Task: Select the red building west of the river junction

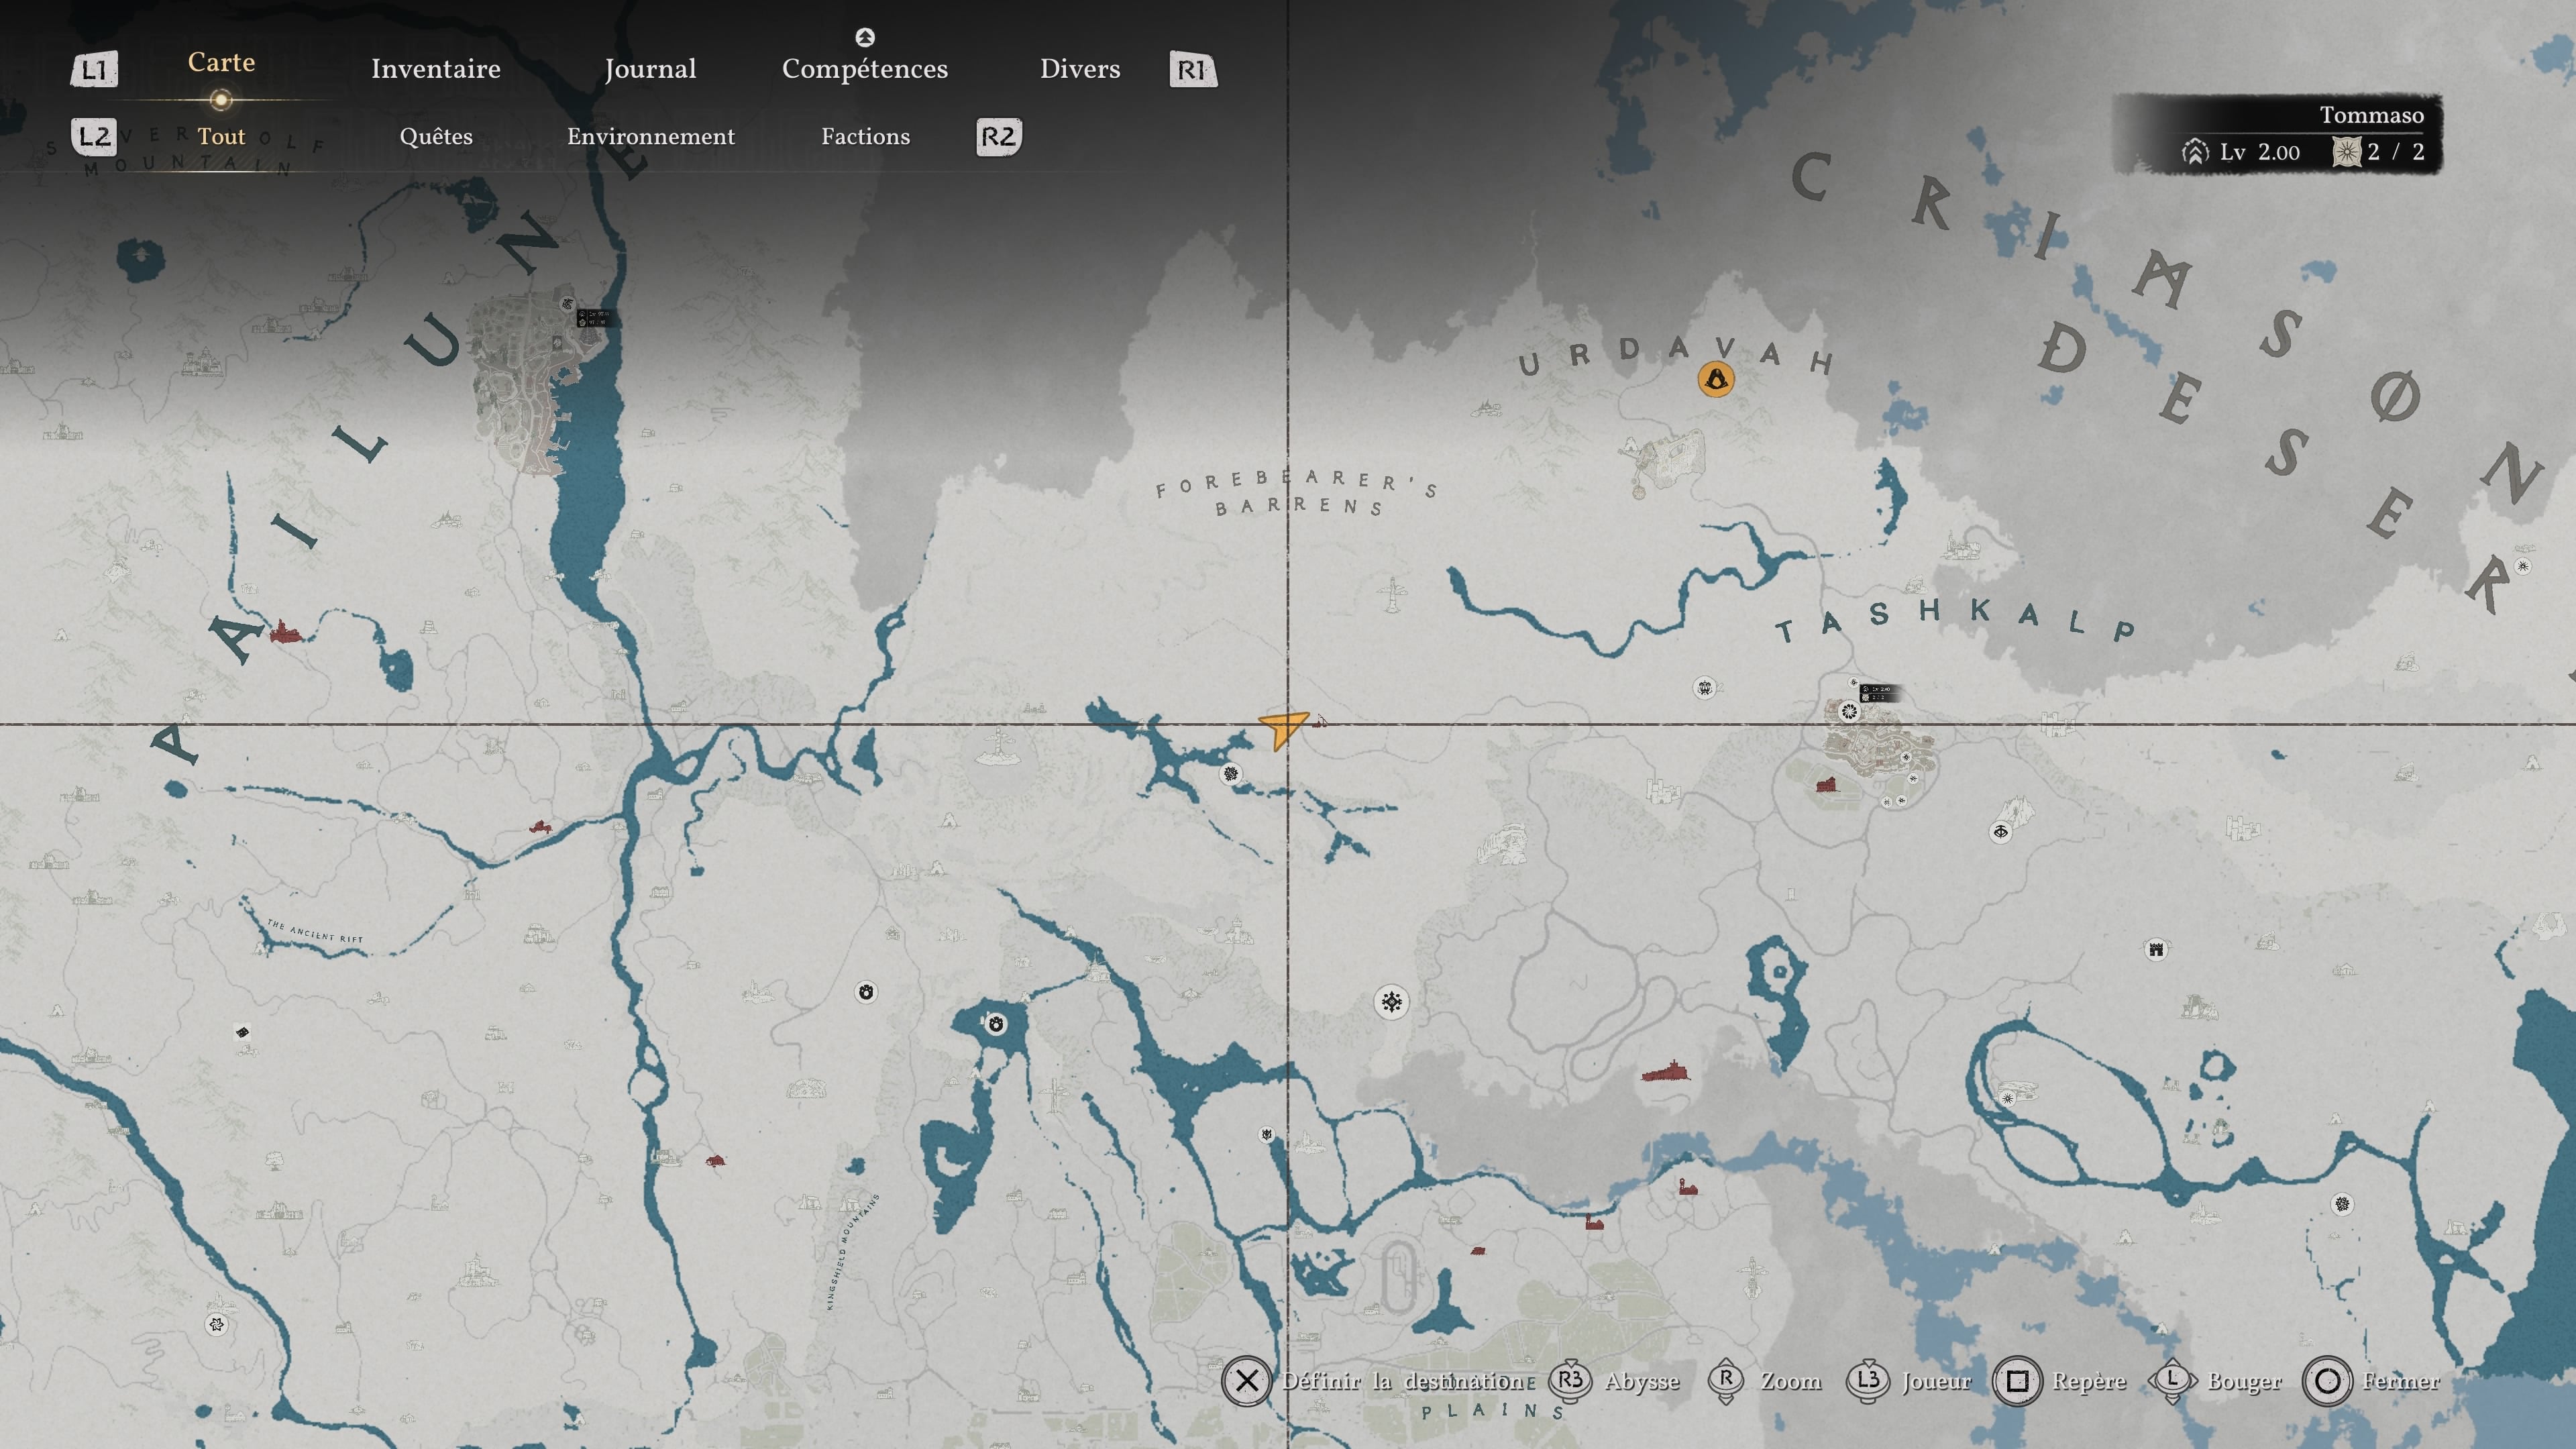Action: pos(540,827)
